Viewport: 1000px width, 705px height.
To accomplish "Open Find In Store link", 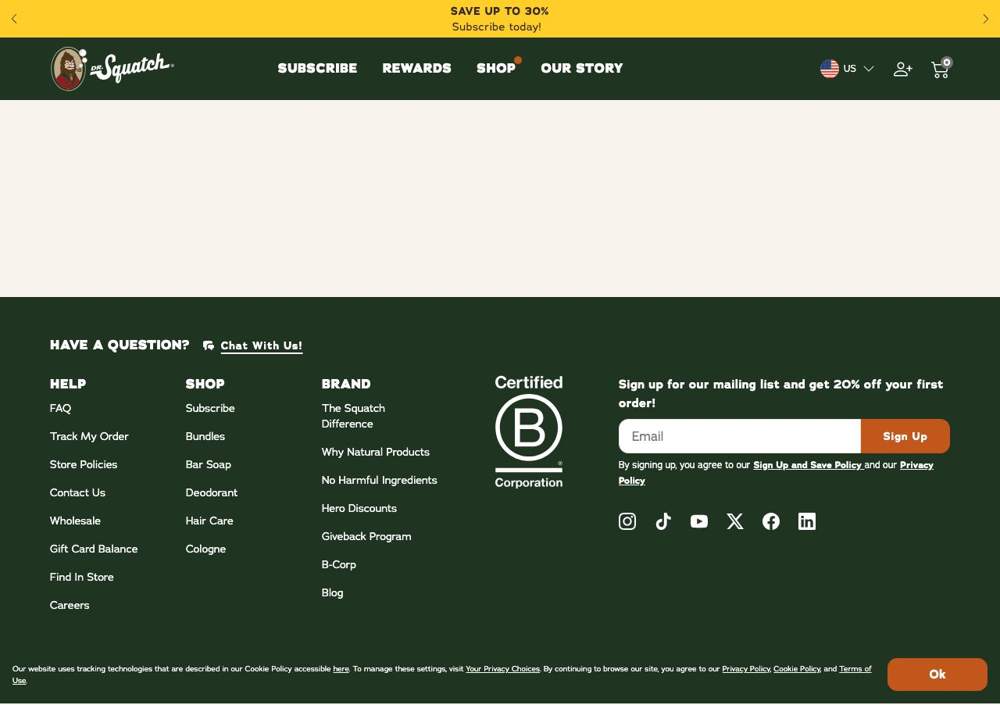I will tap(82, 577).
